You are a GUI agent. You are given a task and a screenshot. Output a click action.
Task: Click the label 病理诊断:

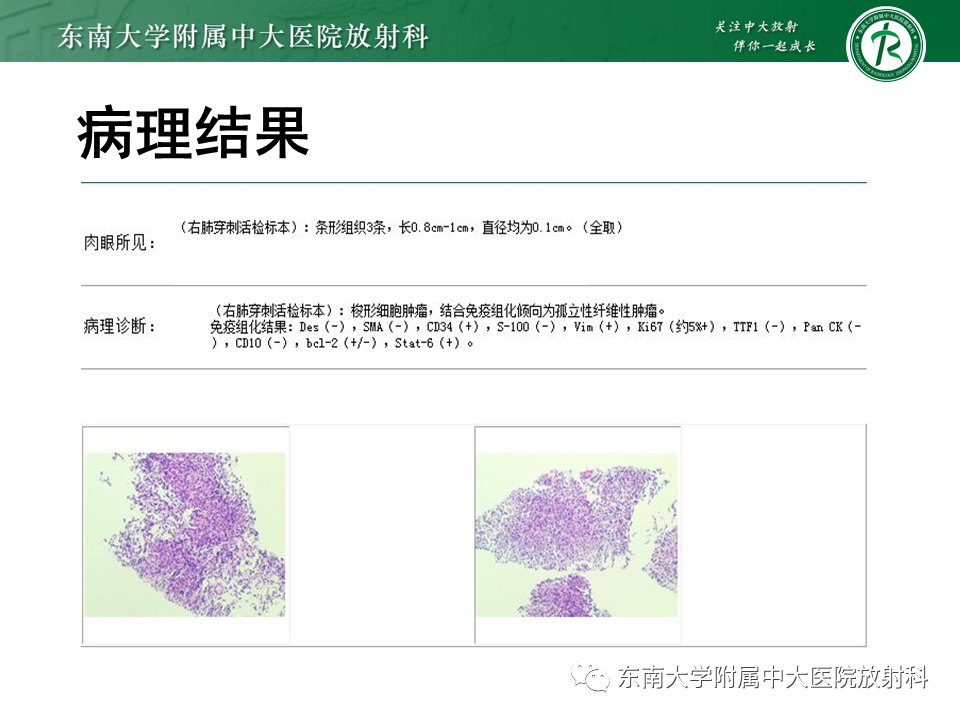point(120,326)
